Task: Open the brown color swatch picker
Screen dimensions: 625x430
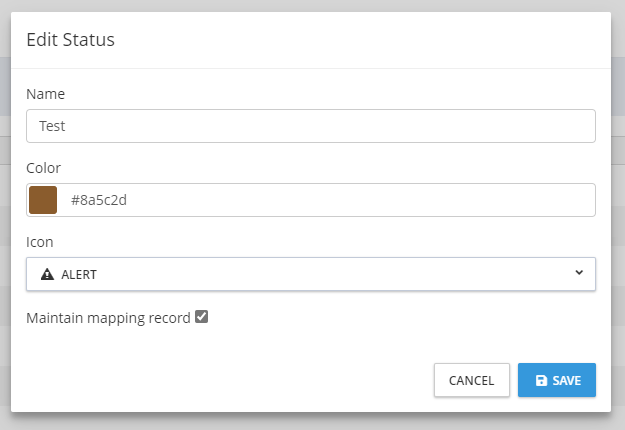Action: coord(43,200)
